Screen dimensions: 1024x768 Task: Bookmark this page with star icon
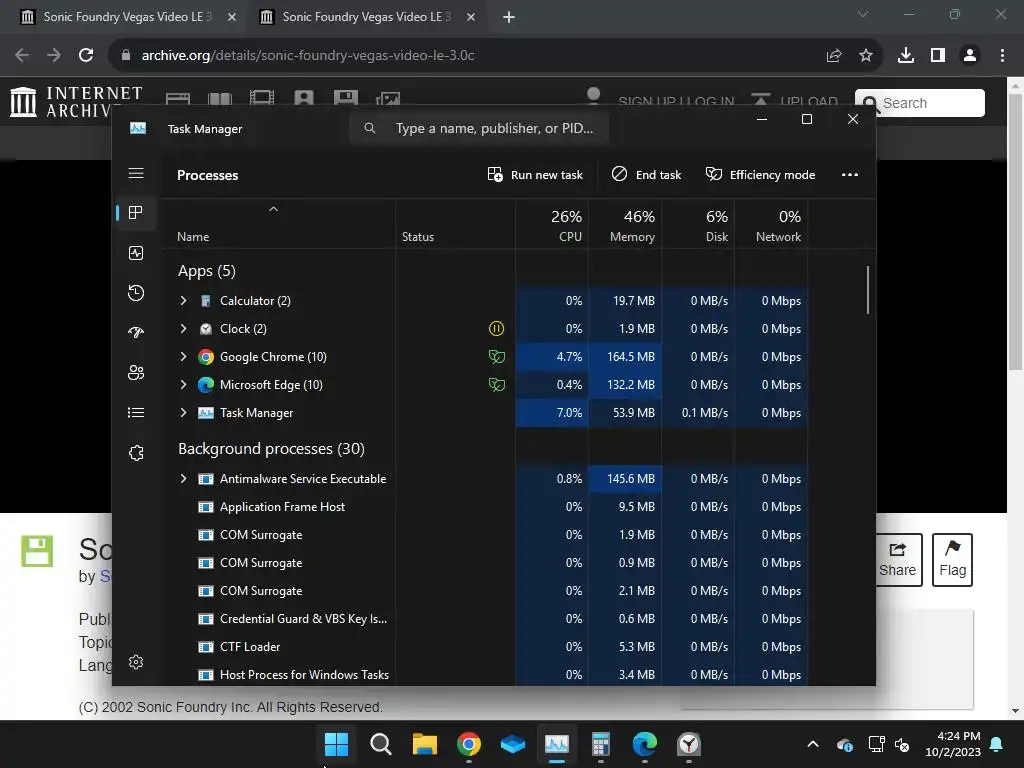(x=866, y=55)
